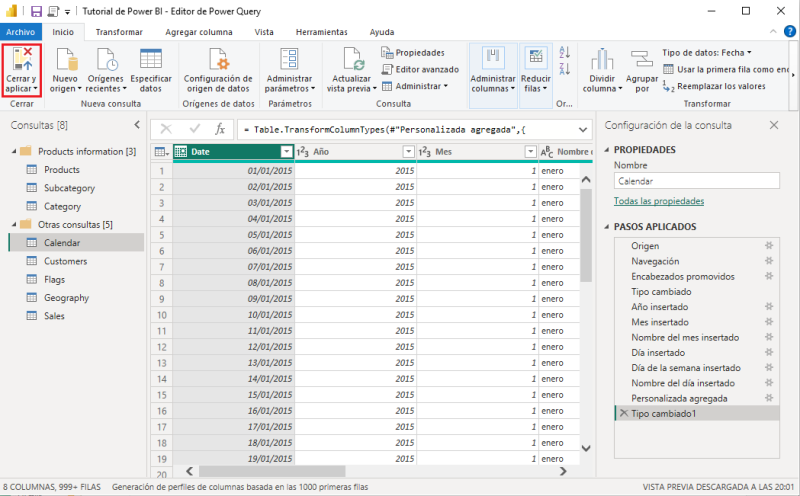This screenshot has width=800, height=496.
Task: Open gear for Personalizada agregada step
Action: [x=769, y=398]
